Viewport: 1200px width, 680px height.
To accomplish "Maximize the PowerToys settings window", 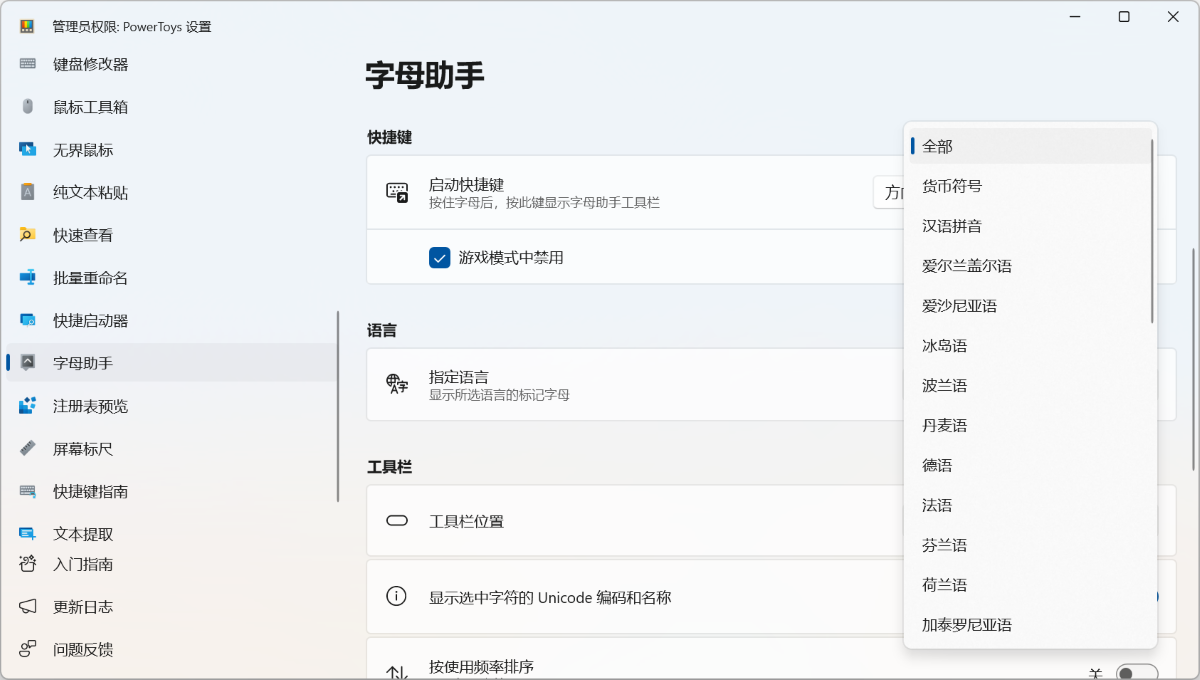I will (x=1124, y=17).
